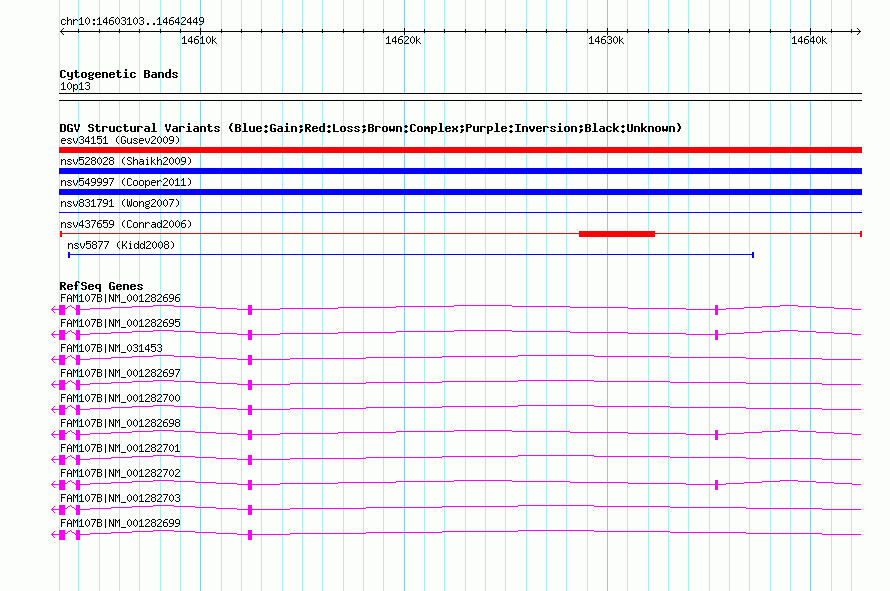The image size is (890, 591).
Task: Open the FAM107B|NM_001282700 transcript label
Action: pyautogui.click(x=120, y=399)
